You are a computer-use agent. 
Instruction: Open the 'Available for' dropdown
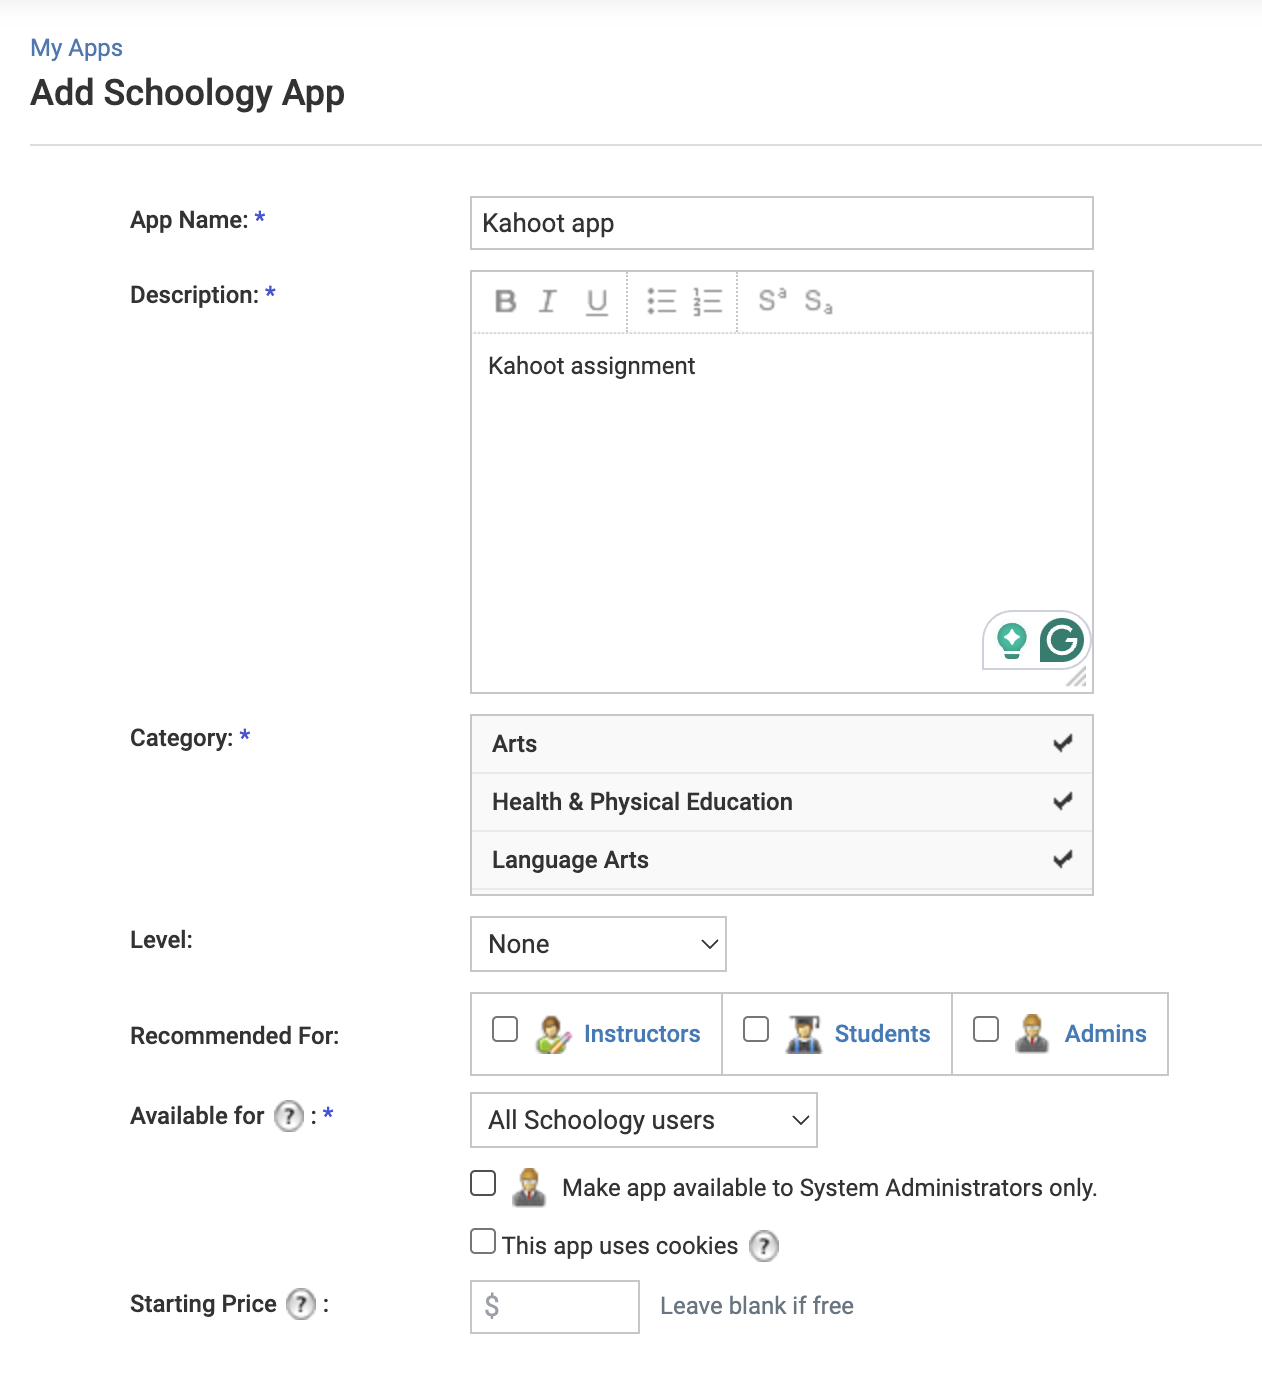tap(643, 1120)
